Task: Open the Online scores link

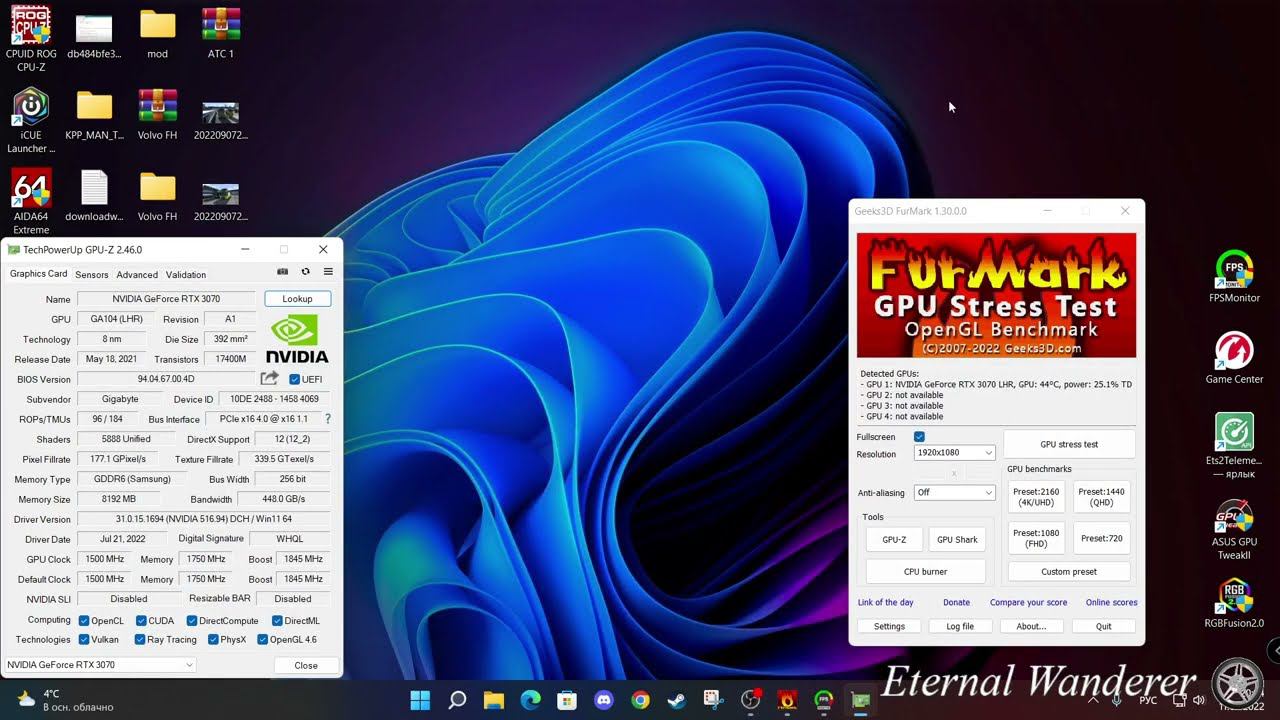Action: click(x=1111, y=602)
